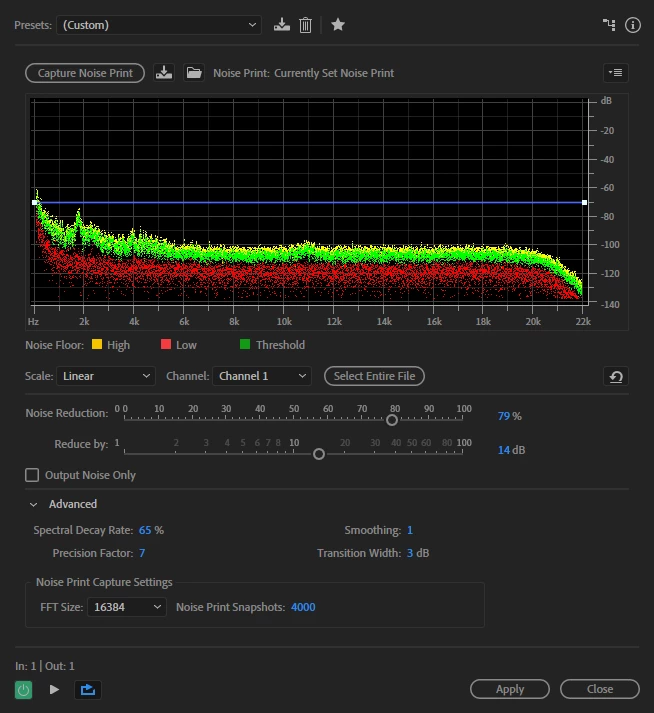The width and height of the screenshot is (654, 713).
Task: Click the delete preset trash icon
Action: point(305,25)
